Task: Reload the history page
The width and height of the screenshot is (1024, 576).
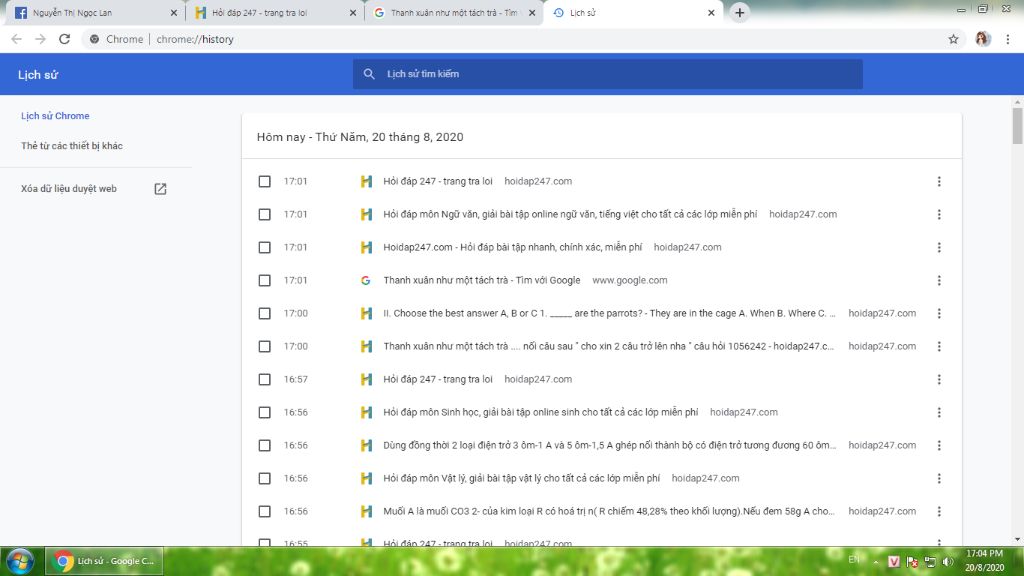Action: click(64, 39)
